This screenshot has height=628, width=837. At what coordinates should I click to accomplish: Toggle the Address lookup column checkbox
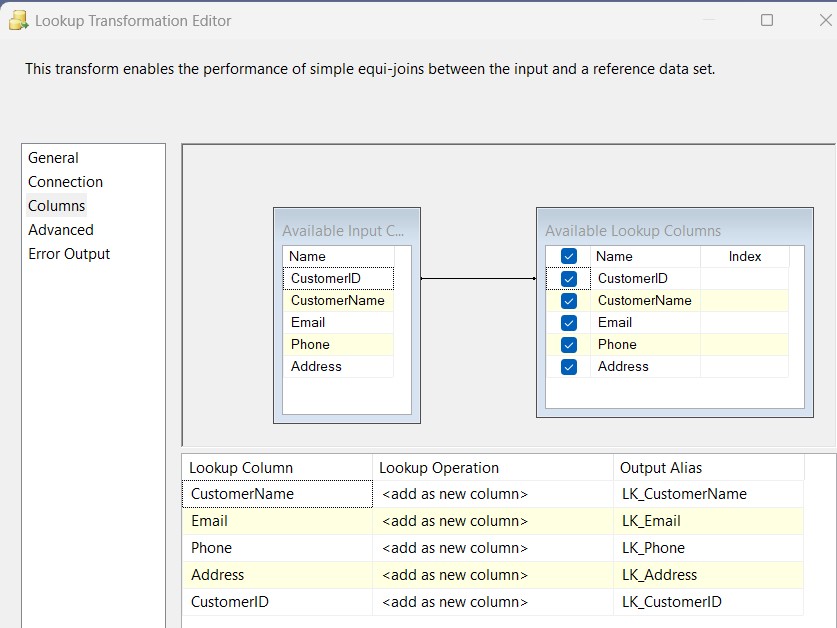[x=568, y=366]
